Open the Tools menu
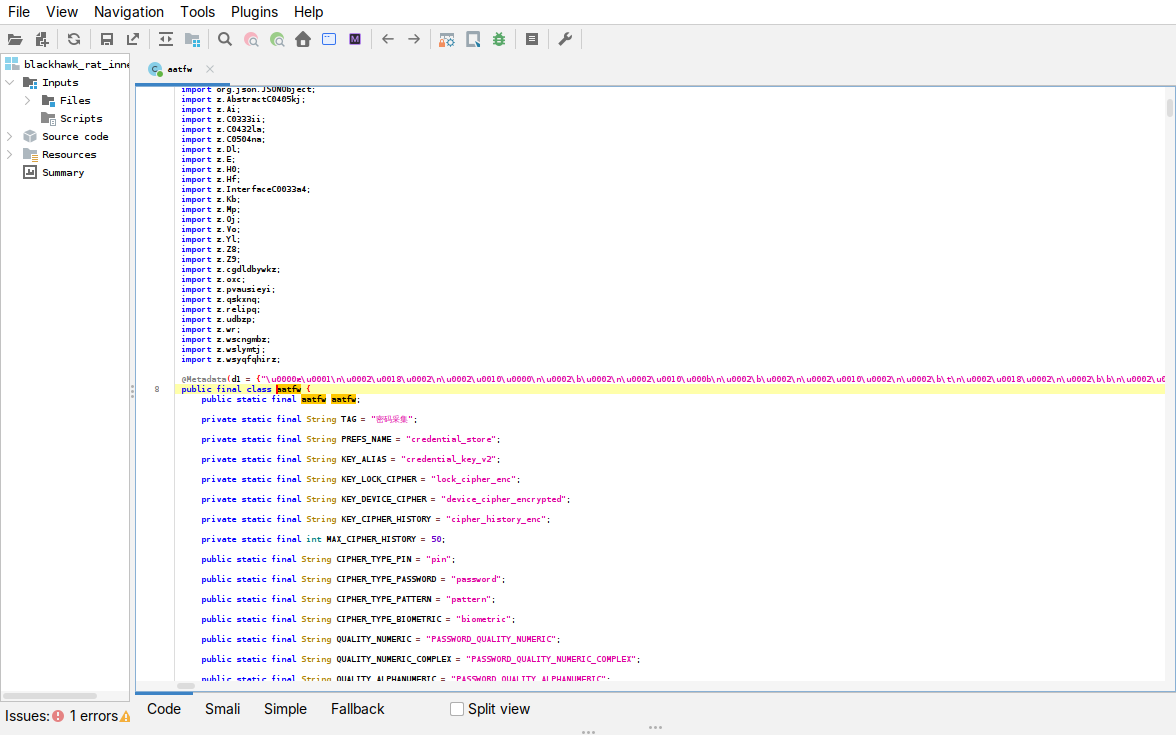The image size is (1176, 735). (197, 12)
